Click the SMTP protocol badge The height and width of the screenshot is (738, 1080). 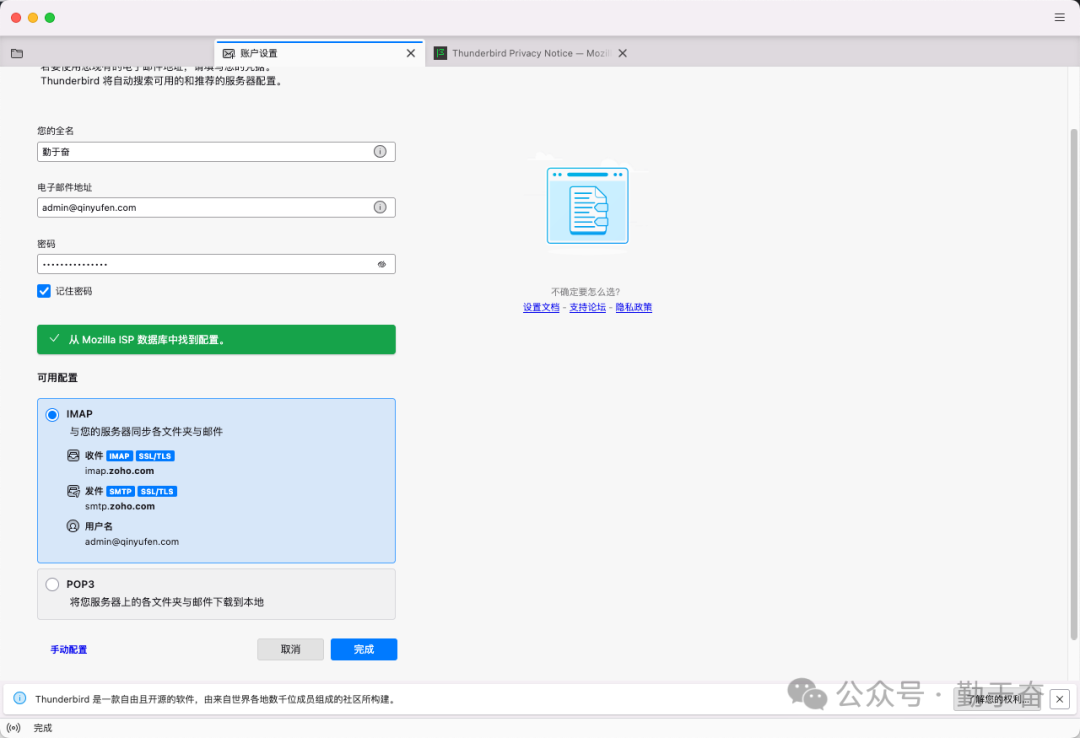(x=121, y=491)
